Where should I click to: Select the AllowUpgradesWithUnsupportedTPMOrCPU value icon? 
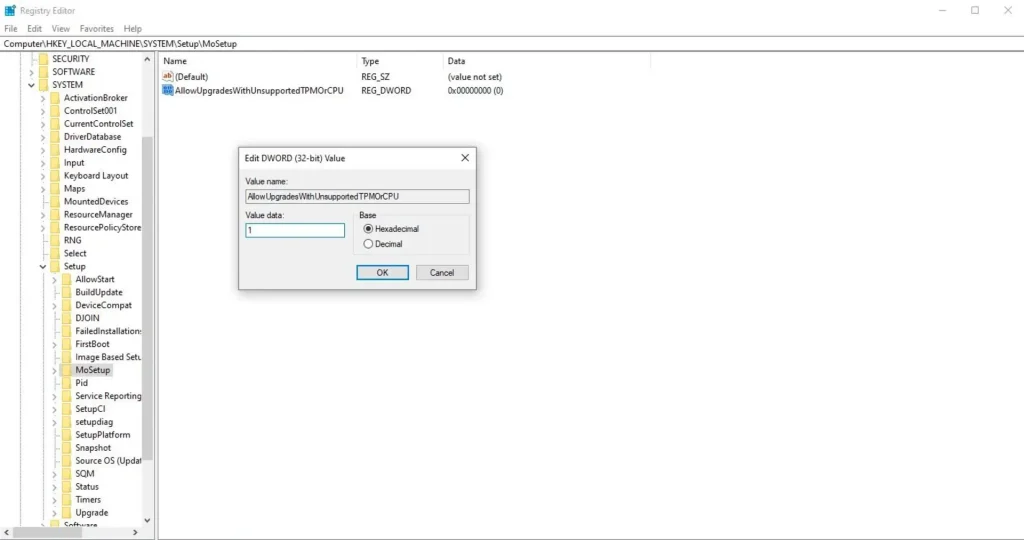pyautogui.click(x=168, y=91)
